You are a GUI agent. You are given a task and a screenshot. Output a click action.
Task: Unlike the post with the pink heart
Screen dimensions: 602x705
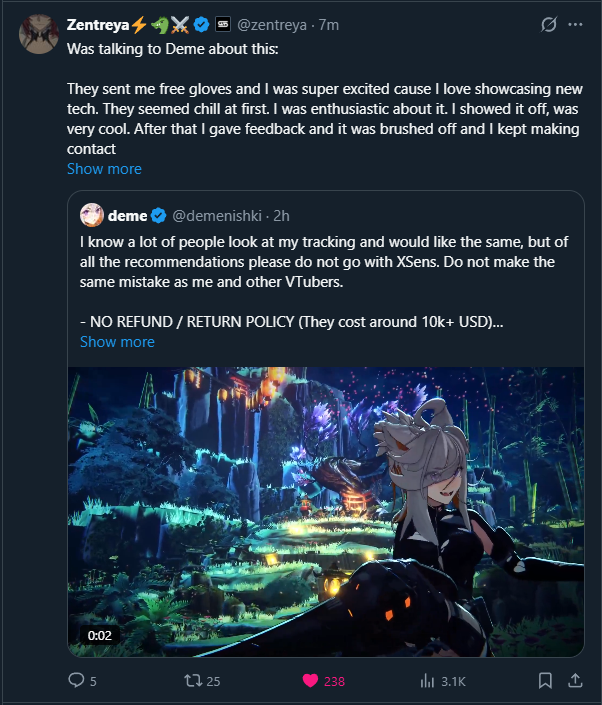(x=311, y=681)
